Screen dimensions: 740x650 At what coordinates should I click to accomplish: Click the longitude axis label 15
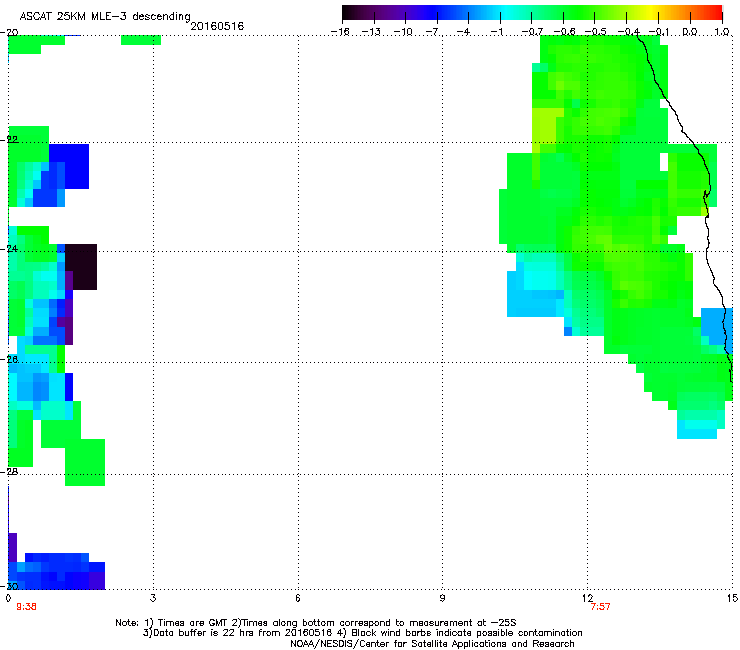coord(732,599)
